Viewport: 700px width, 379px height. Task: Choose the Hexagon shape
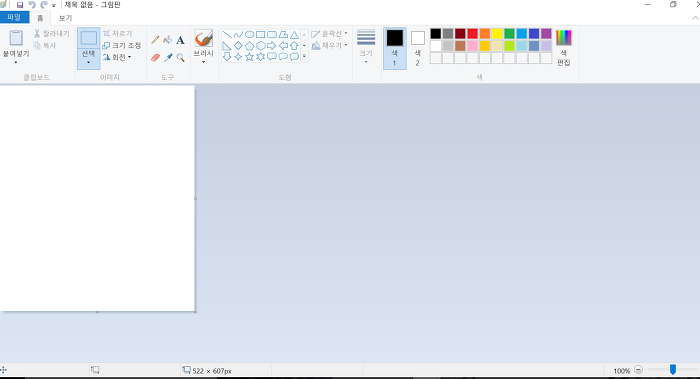pos(261,46)
